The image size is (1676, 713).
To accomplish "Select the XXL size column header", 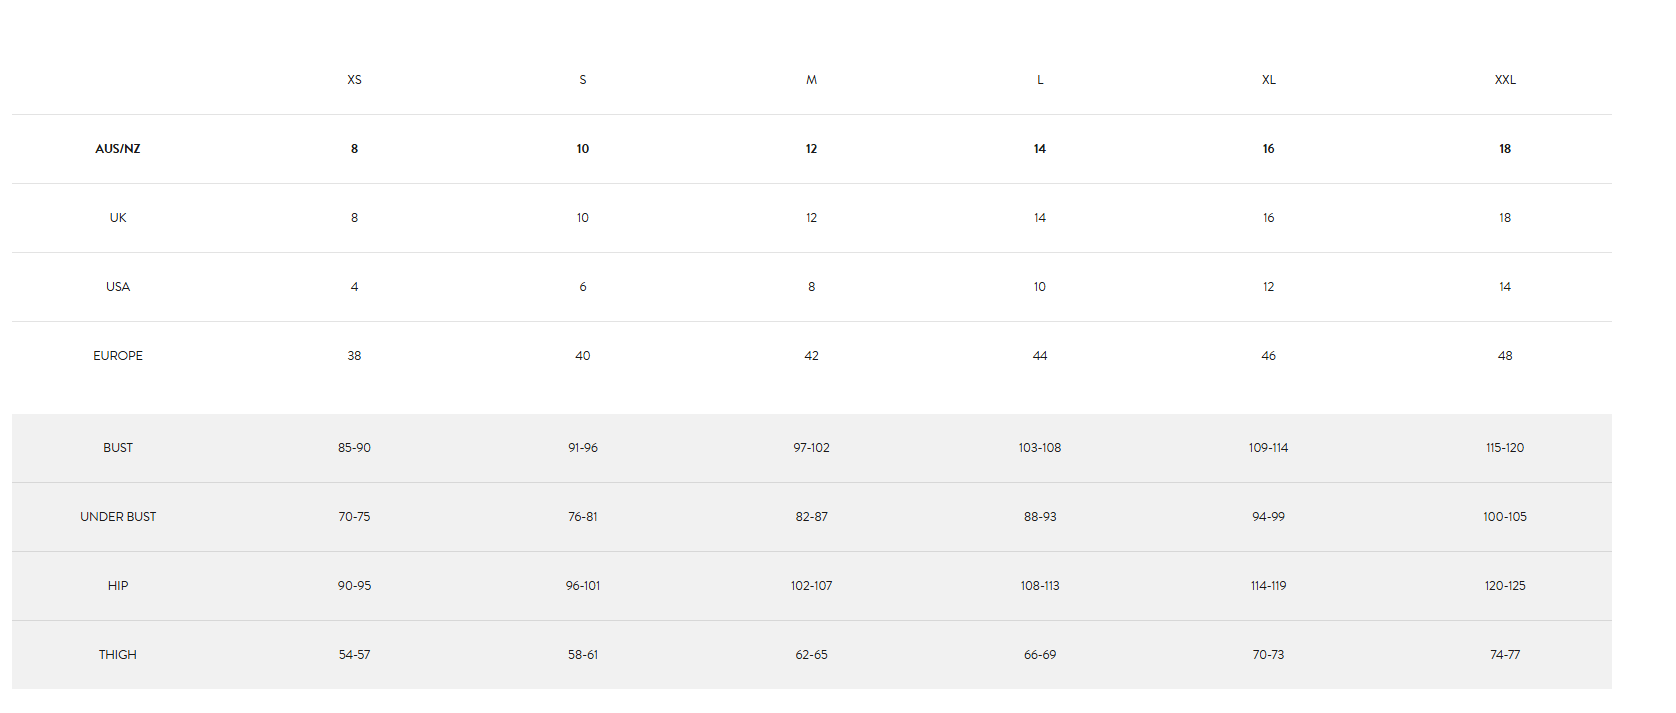I will pyautogui.click(x=1505, y=80).
